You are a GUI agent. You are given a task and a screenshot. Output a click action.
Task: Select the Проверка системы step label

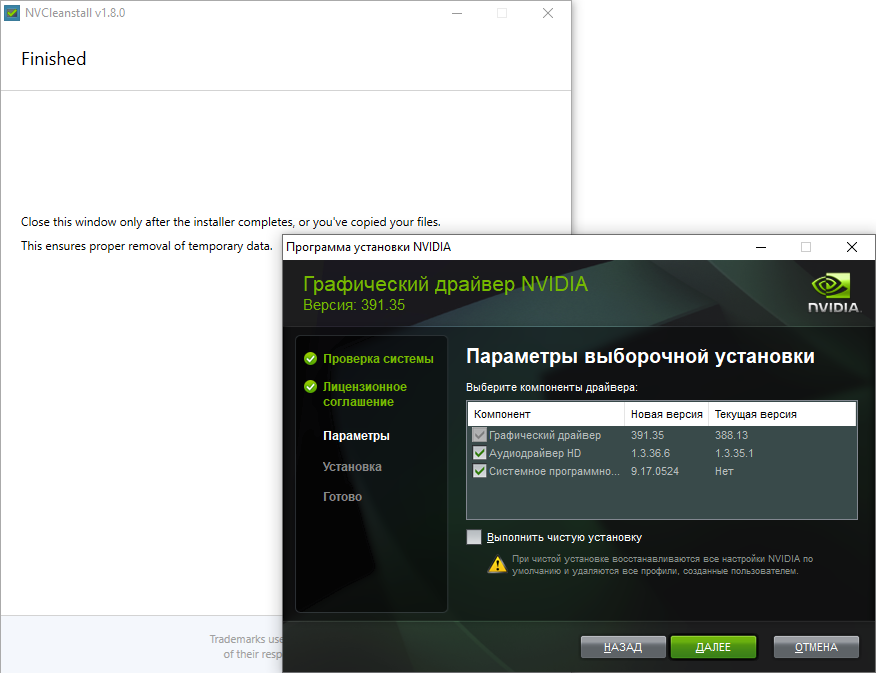(378, 359)
